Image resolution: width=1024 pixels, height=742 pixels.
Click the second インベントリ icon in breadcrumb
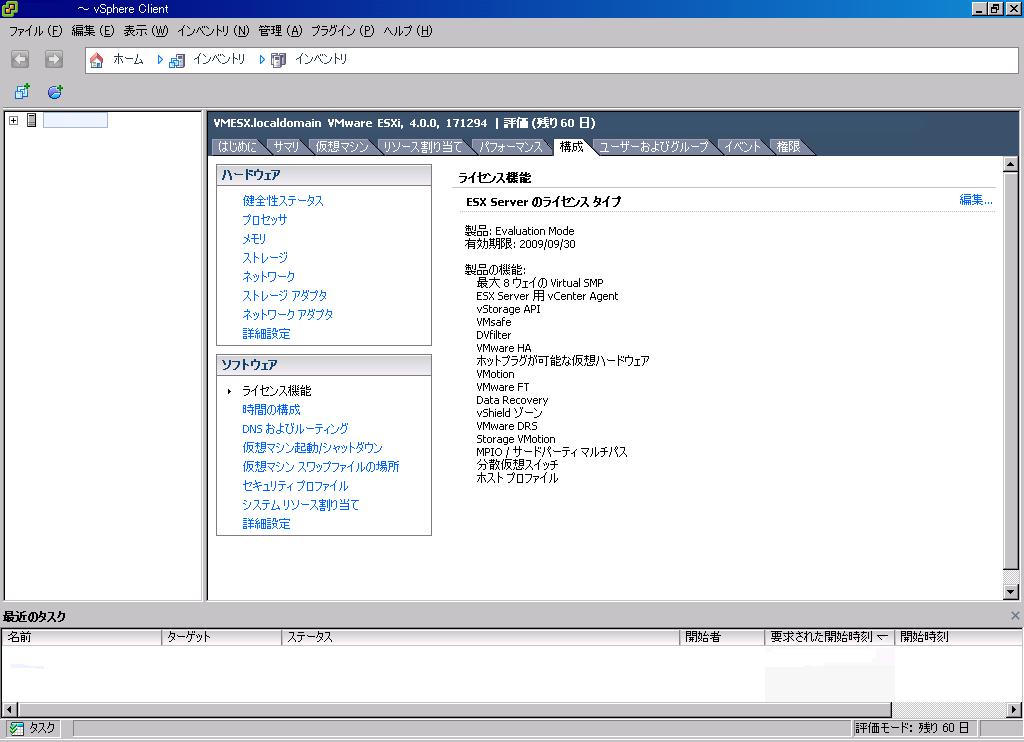(278, 61)
